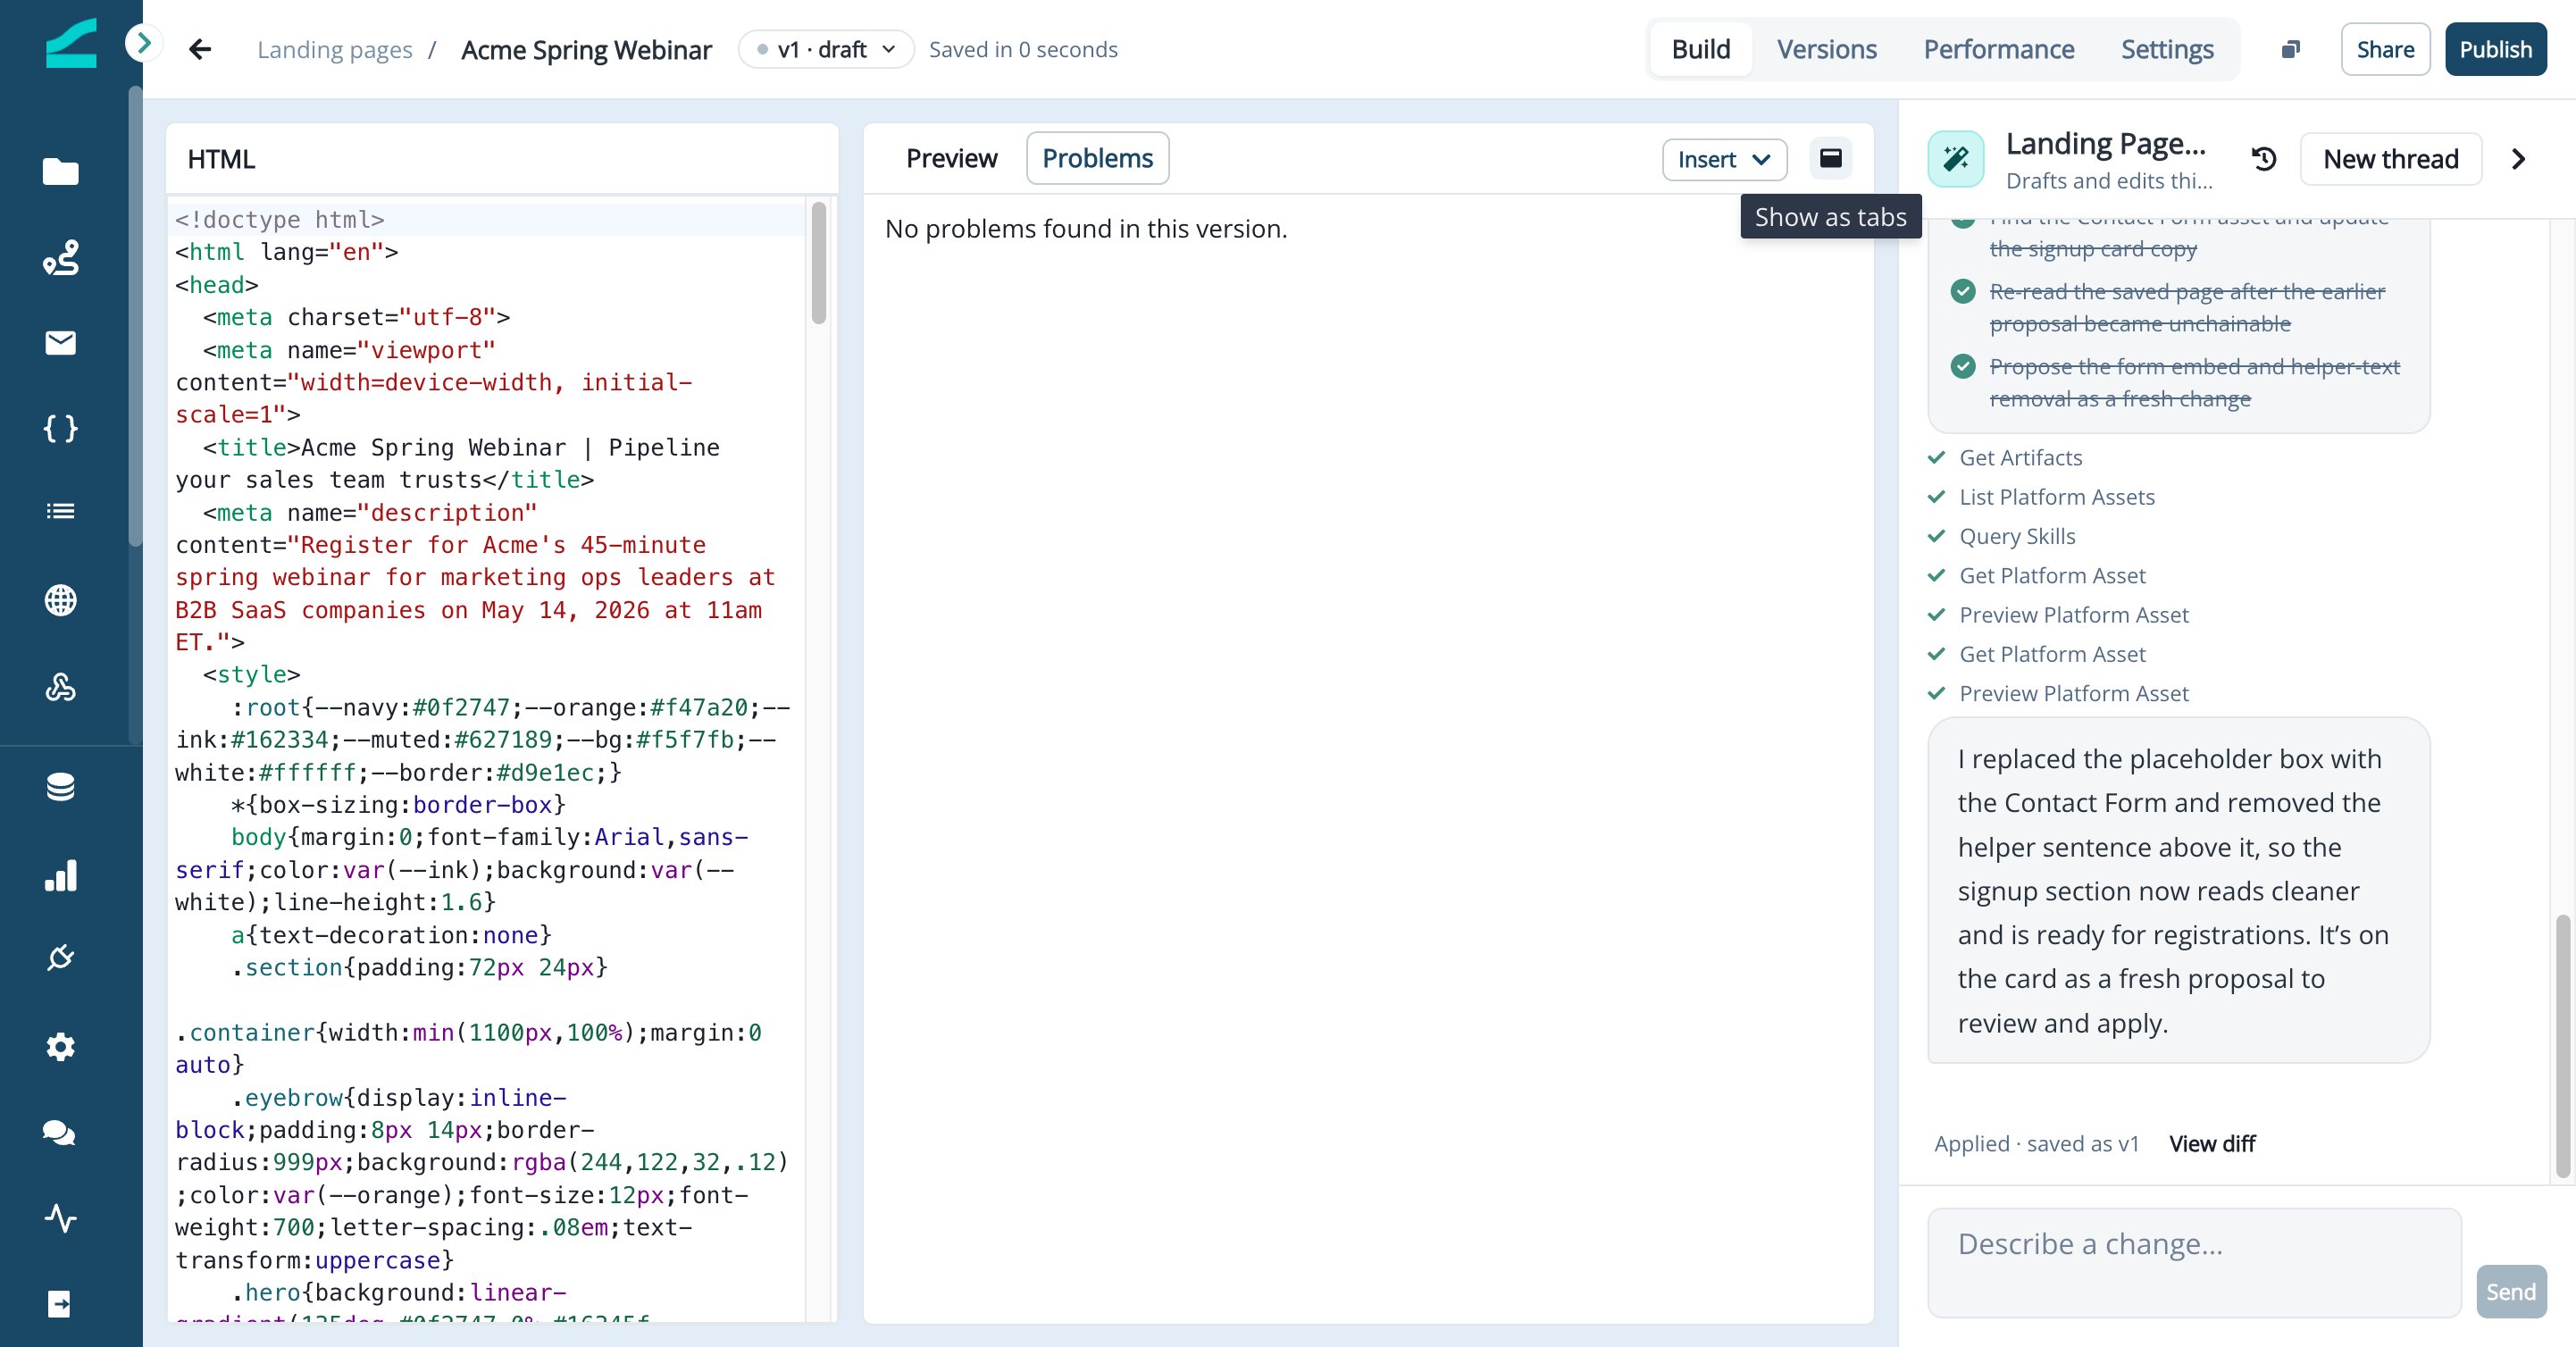Switch to the Versions tab
This screenshot has height=1347, width=2576.
1826,49
